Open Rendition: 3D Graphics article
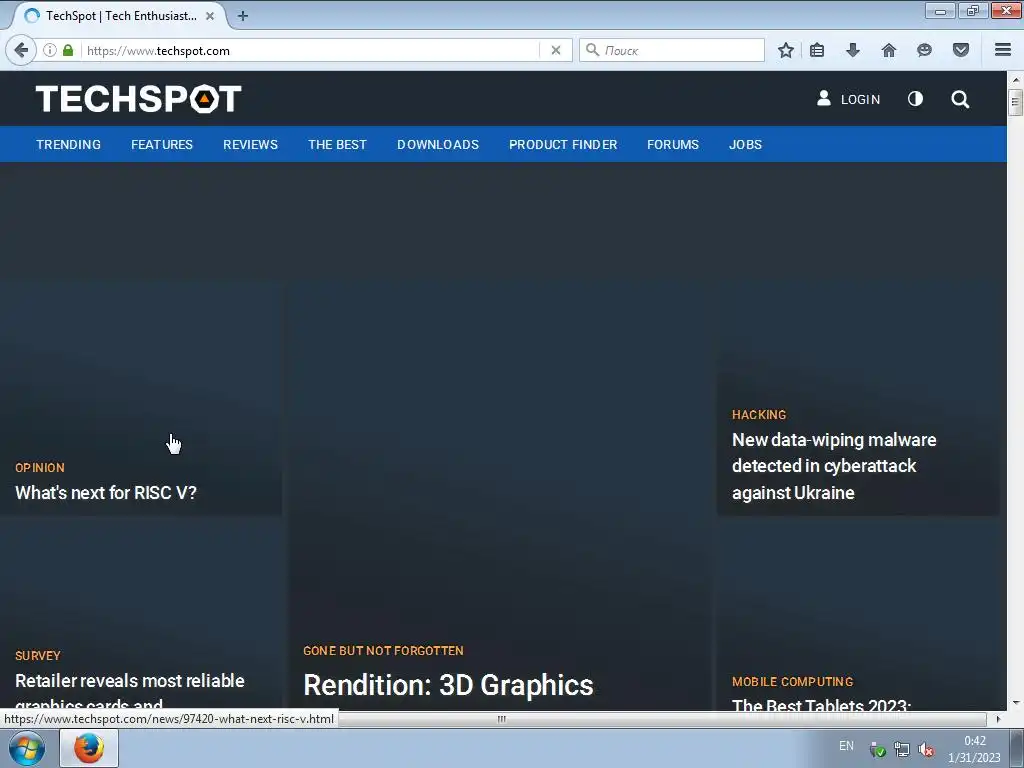Screen dimensions: 1024x768 [x=448, y=685]
